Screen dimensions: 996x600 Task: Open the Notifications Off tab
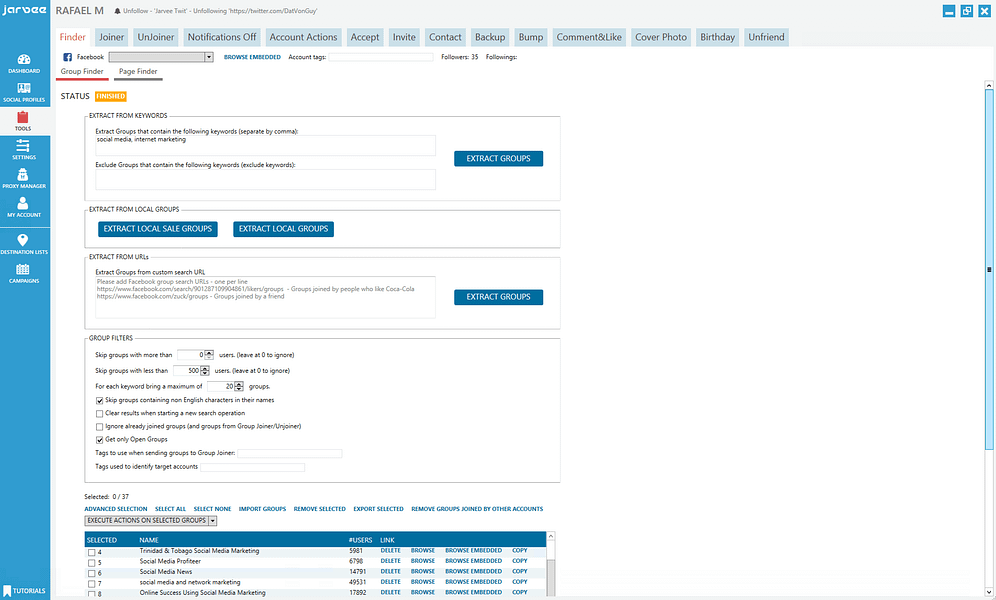pos(222,37)
